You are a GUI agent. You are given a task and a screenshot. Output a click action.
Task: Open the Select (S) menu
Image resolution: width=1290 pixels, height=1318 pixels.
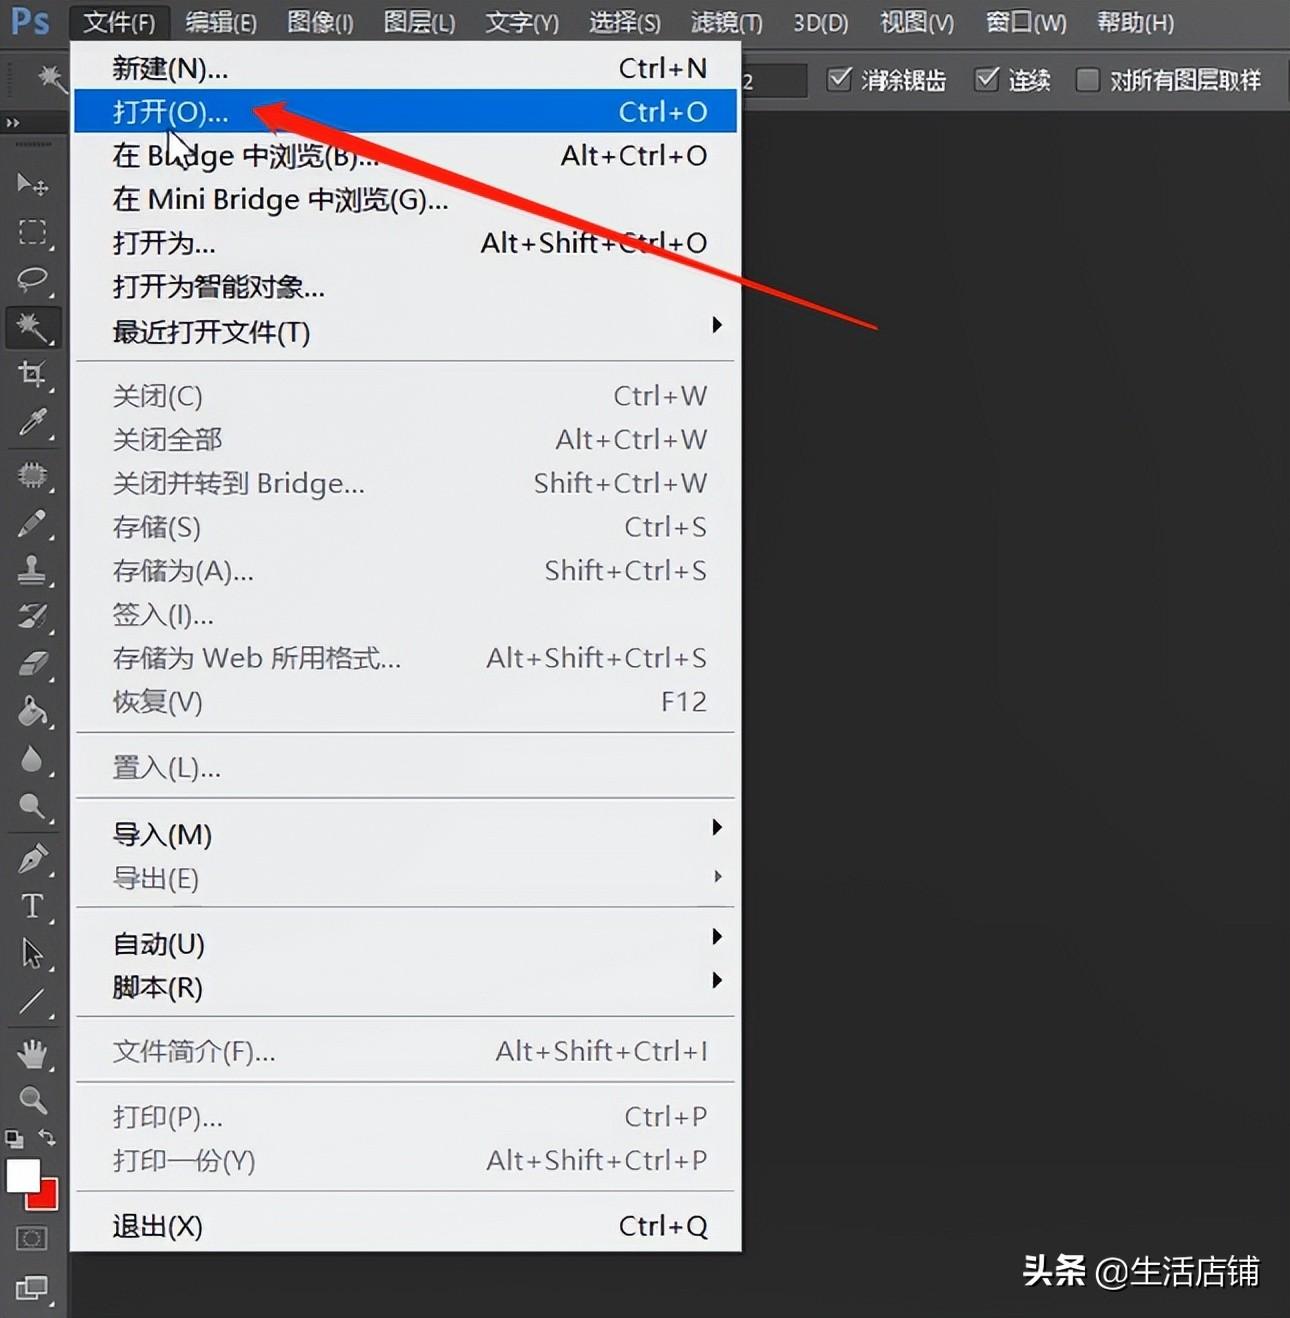[x=625, y=22]
